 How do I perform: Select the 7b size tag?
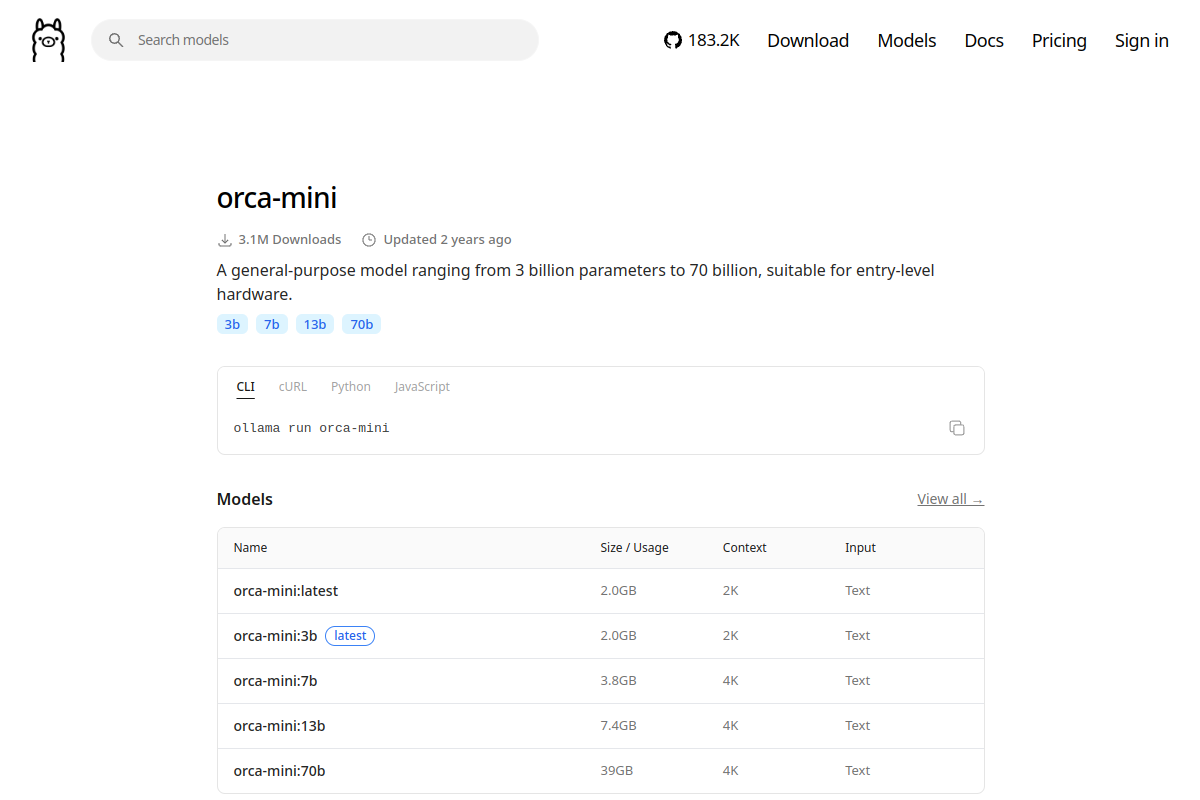point(272,324)
